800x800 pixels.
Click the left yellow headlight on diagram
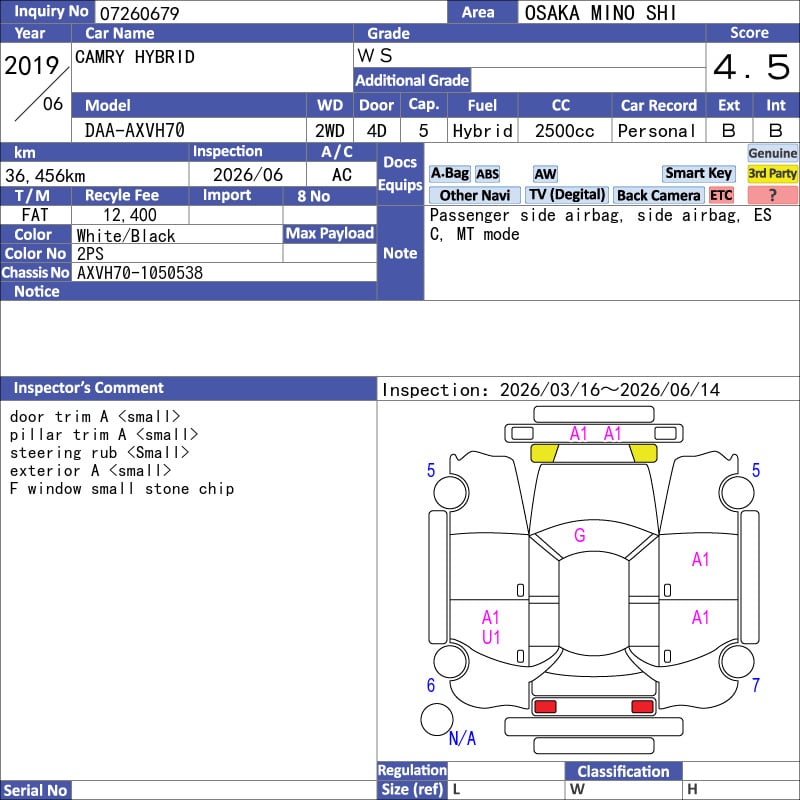tap(544, 453)
